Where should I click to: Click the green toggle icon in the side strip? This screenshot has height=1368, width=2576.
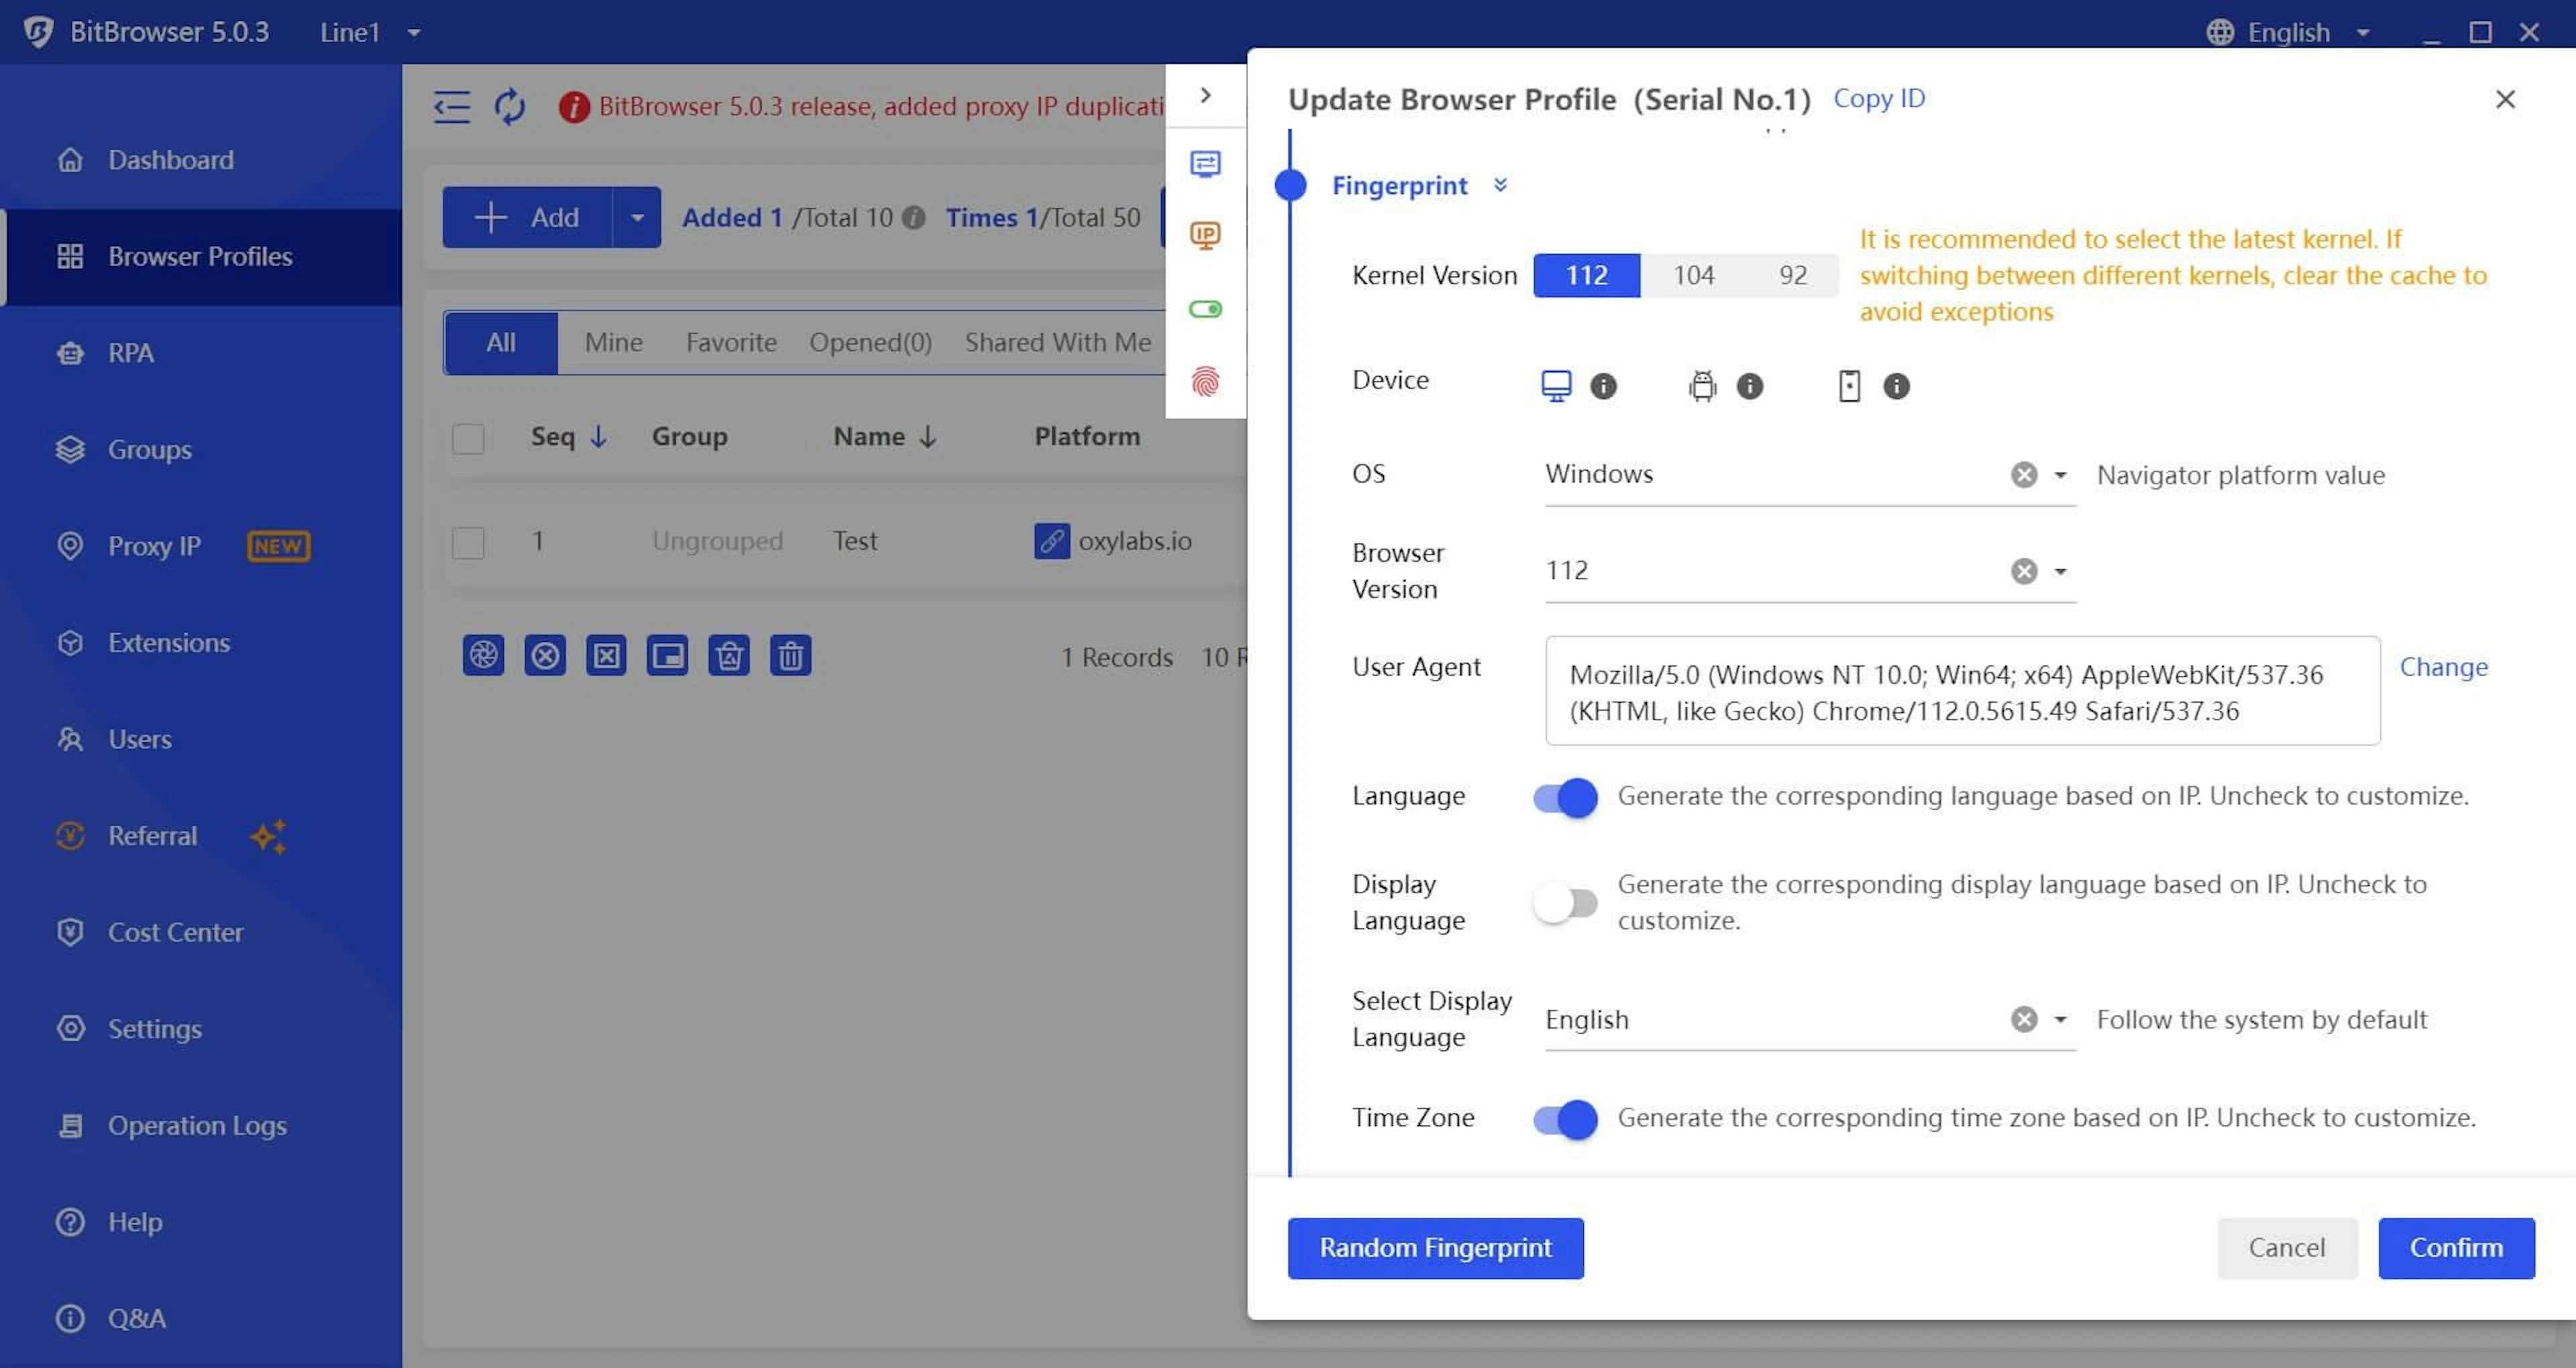coord(1205,309)
